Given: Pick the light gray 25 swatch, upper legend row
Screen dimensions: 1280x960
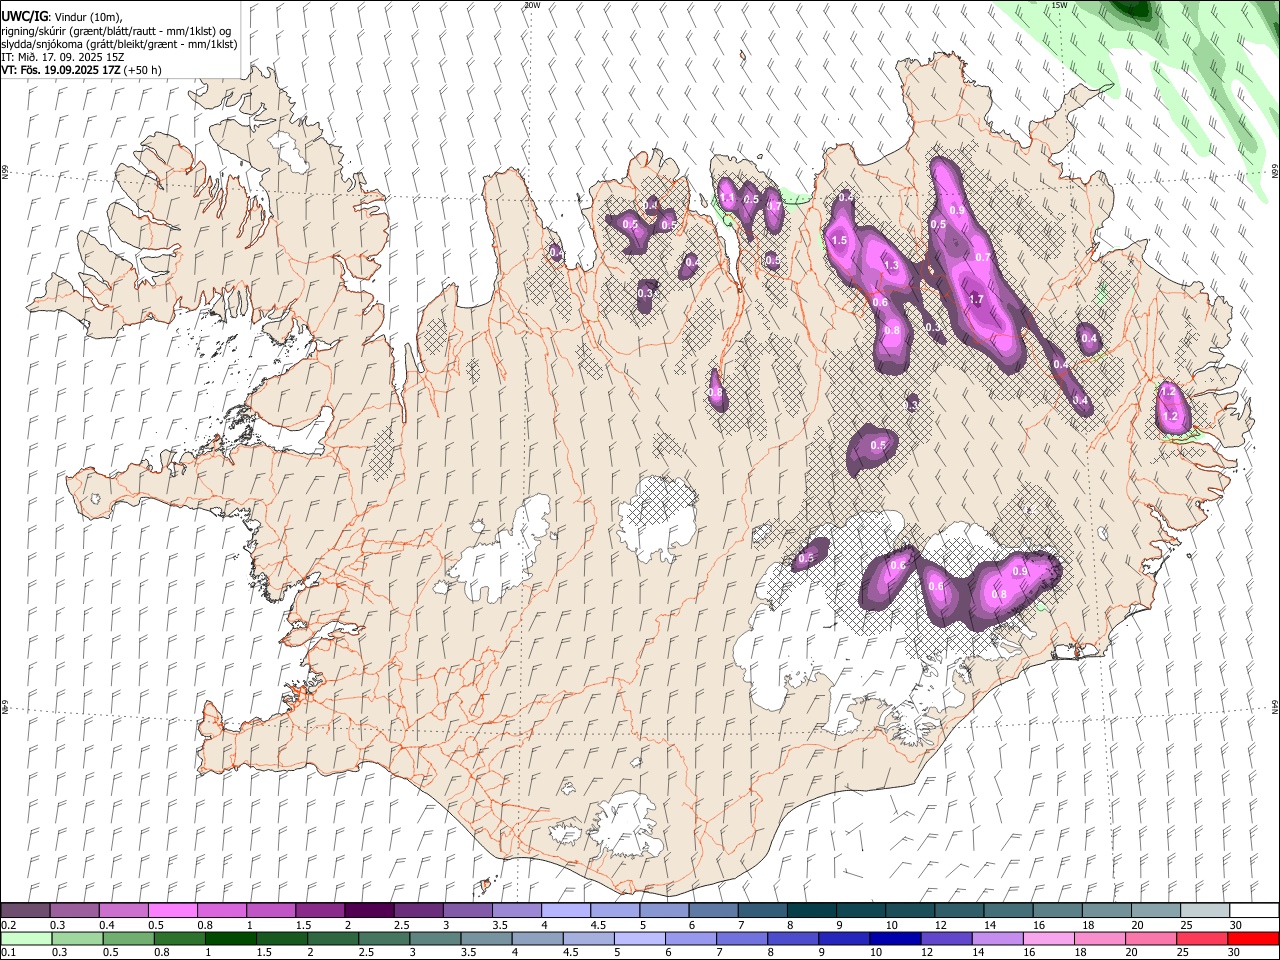Looking at the screenshot, I should (1205, 910).
